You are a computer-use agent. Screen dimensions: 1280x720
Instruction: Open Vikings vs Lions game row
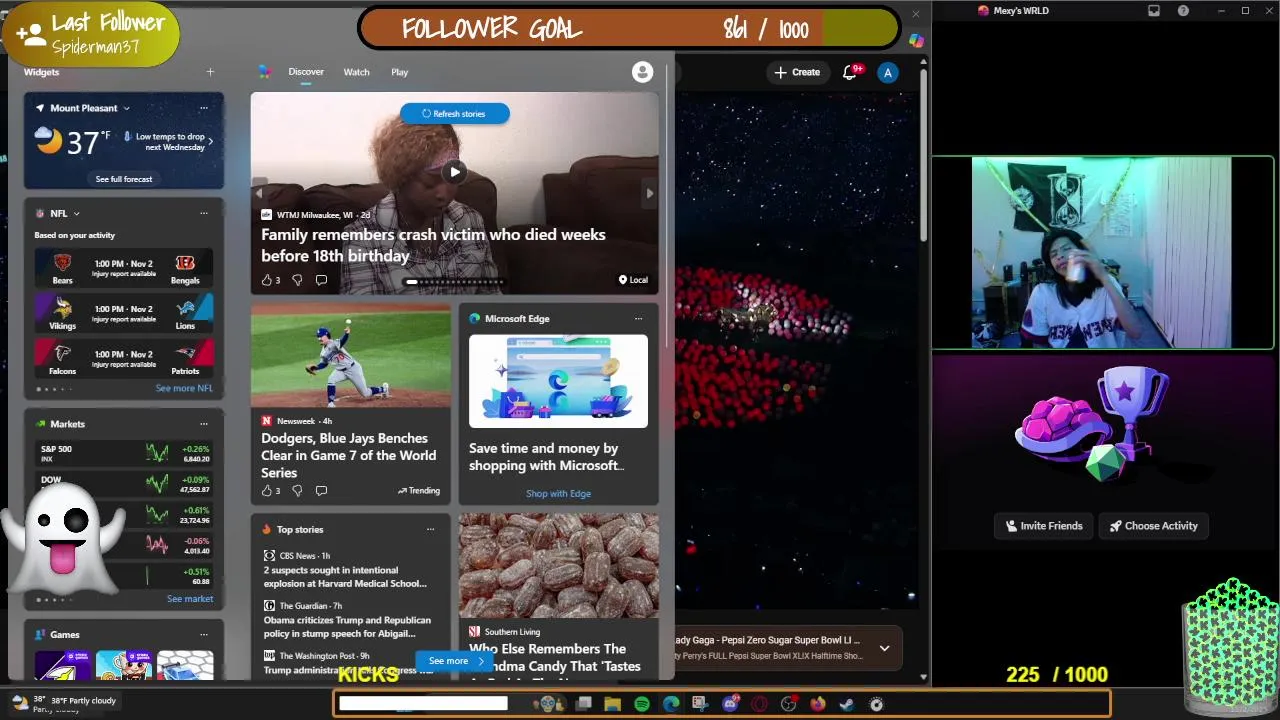coord(124,313)
